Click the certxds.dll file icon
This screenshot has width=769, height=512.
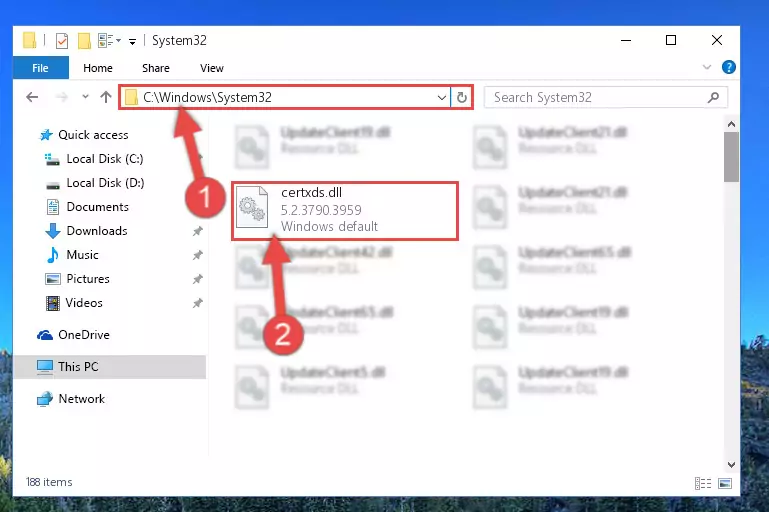pyautogui.click(x=252, y=207)
